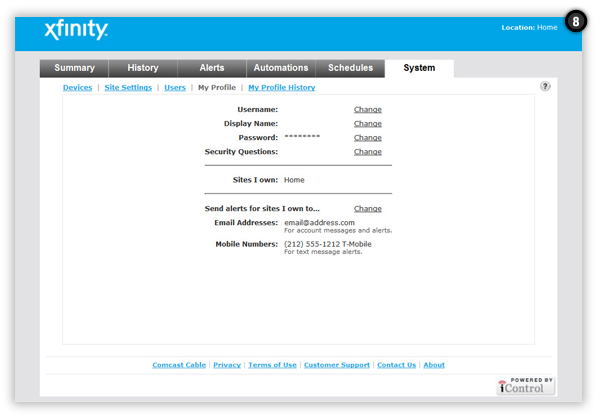Change the Display Name
Screen dimensions: 600x416
coord(367,124)
